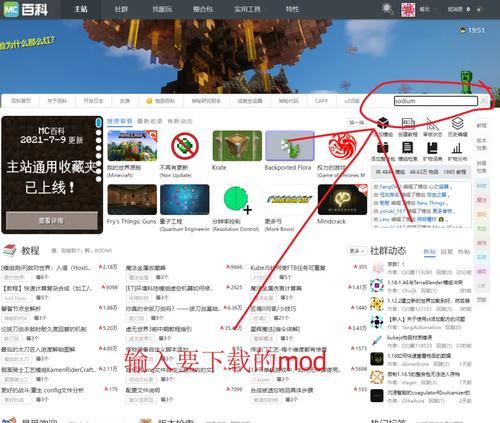The height and width of the screenshot is (423, 500).
Task: Select the last carousel dot on banner
Action: click(98, 179)
